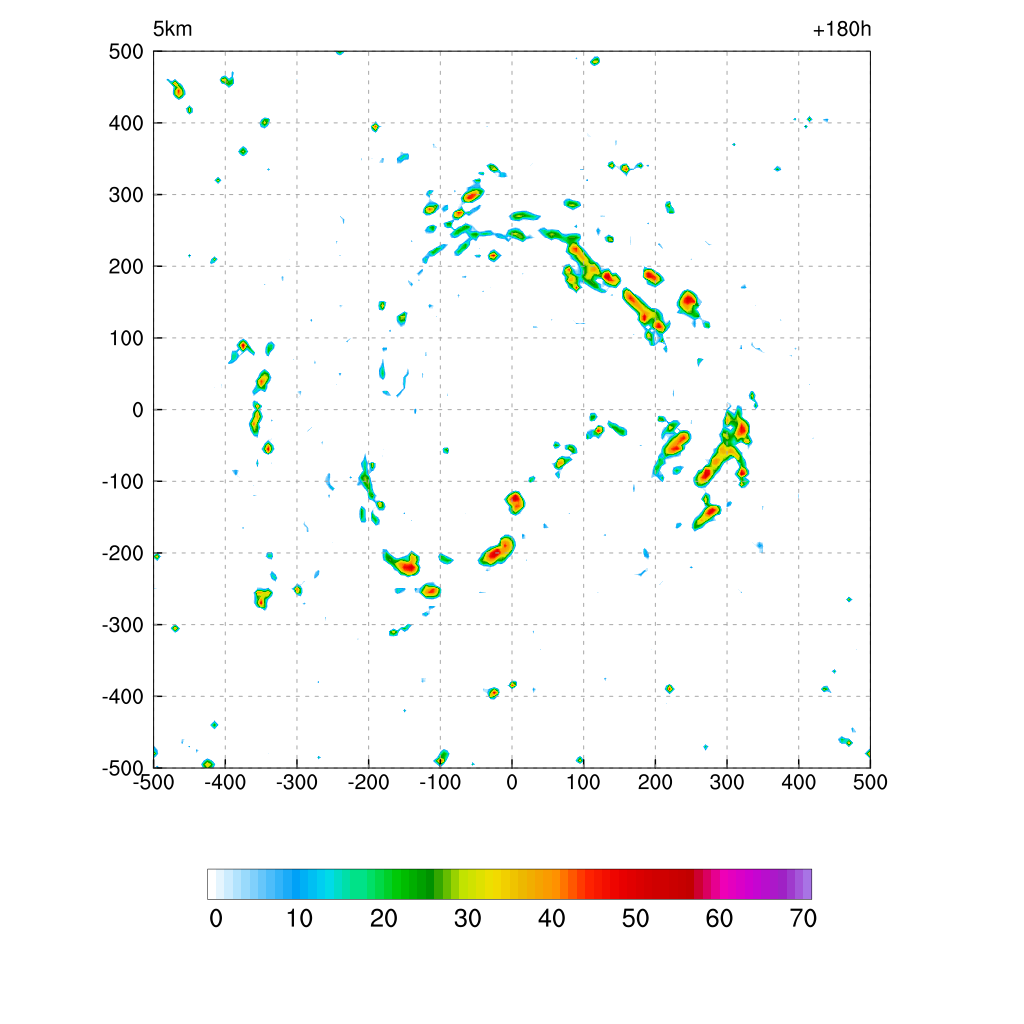Pick the x-axis tick label -300
This screenshot has width=1024, height=1024.
(297, 782)
